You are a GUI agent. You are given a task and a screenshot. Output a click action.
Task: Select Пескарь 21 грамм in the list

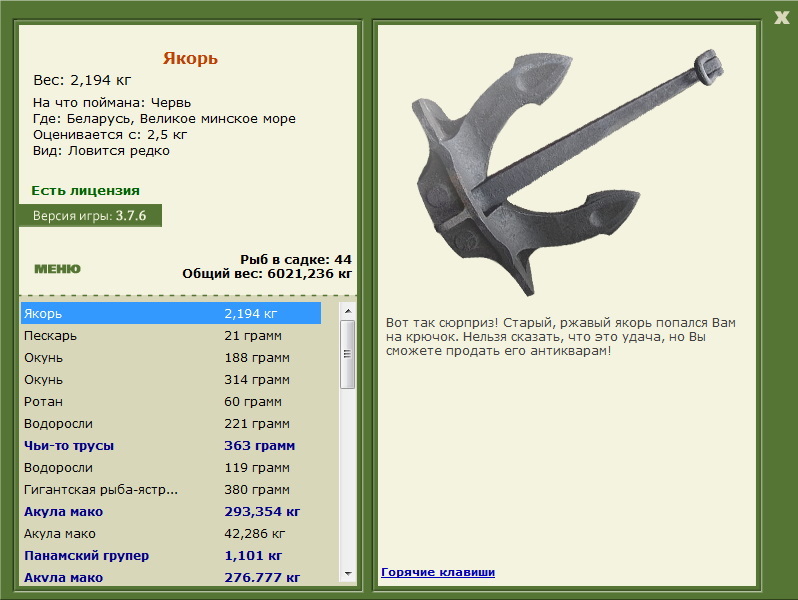171,336
